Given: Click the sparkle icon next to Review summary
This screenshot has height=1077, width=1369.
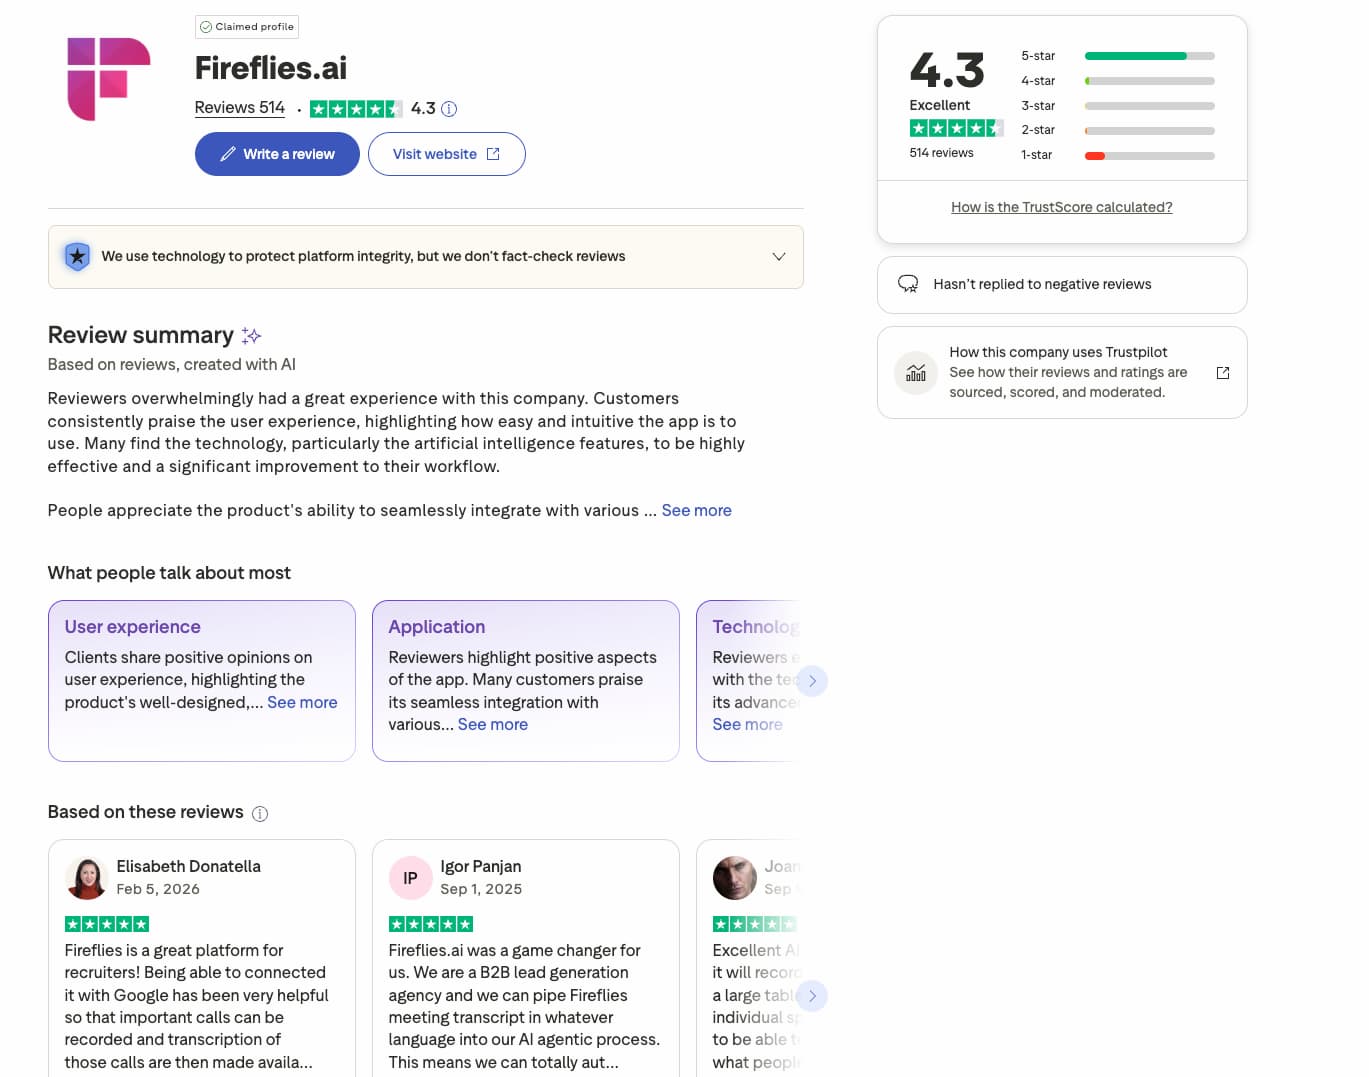Looking at the screenshot, I should [x=251, y=335].
